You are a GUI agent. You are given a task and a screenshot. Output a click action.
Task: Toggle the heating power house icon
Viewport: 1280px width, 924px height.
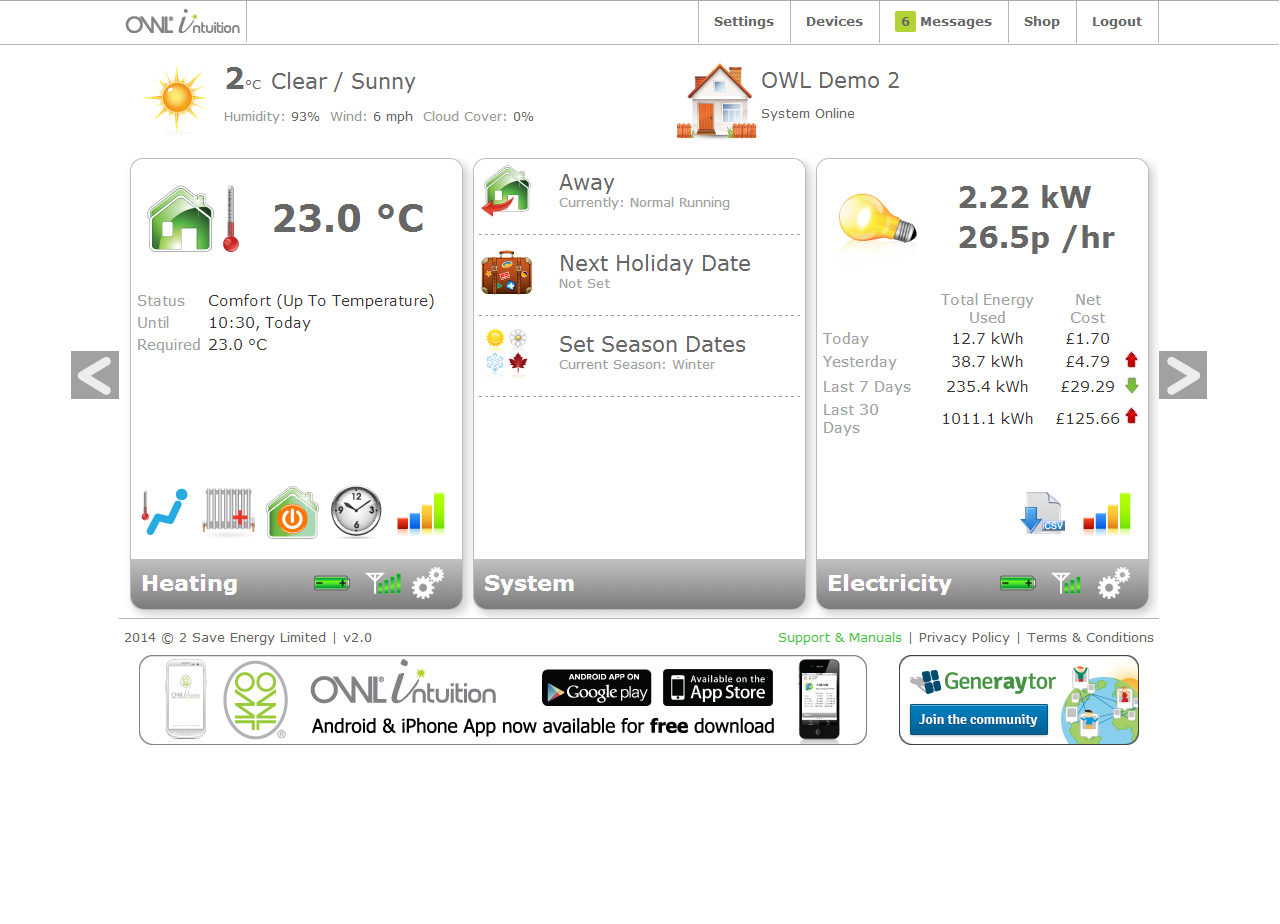coord(292,513)
